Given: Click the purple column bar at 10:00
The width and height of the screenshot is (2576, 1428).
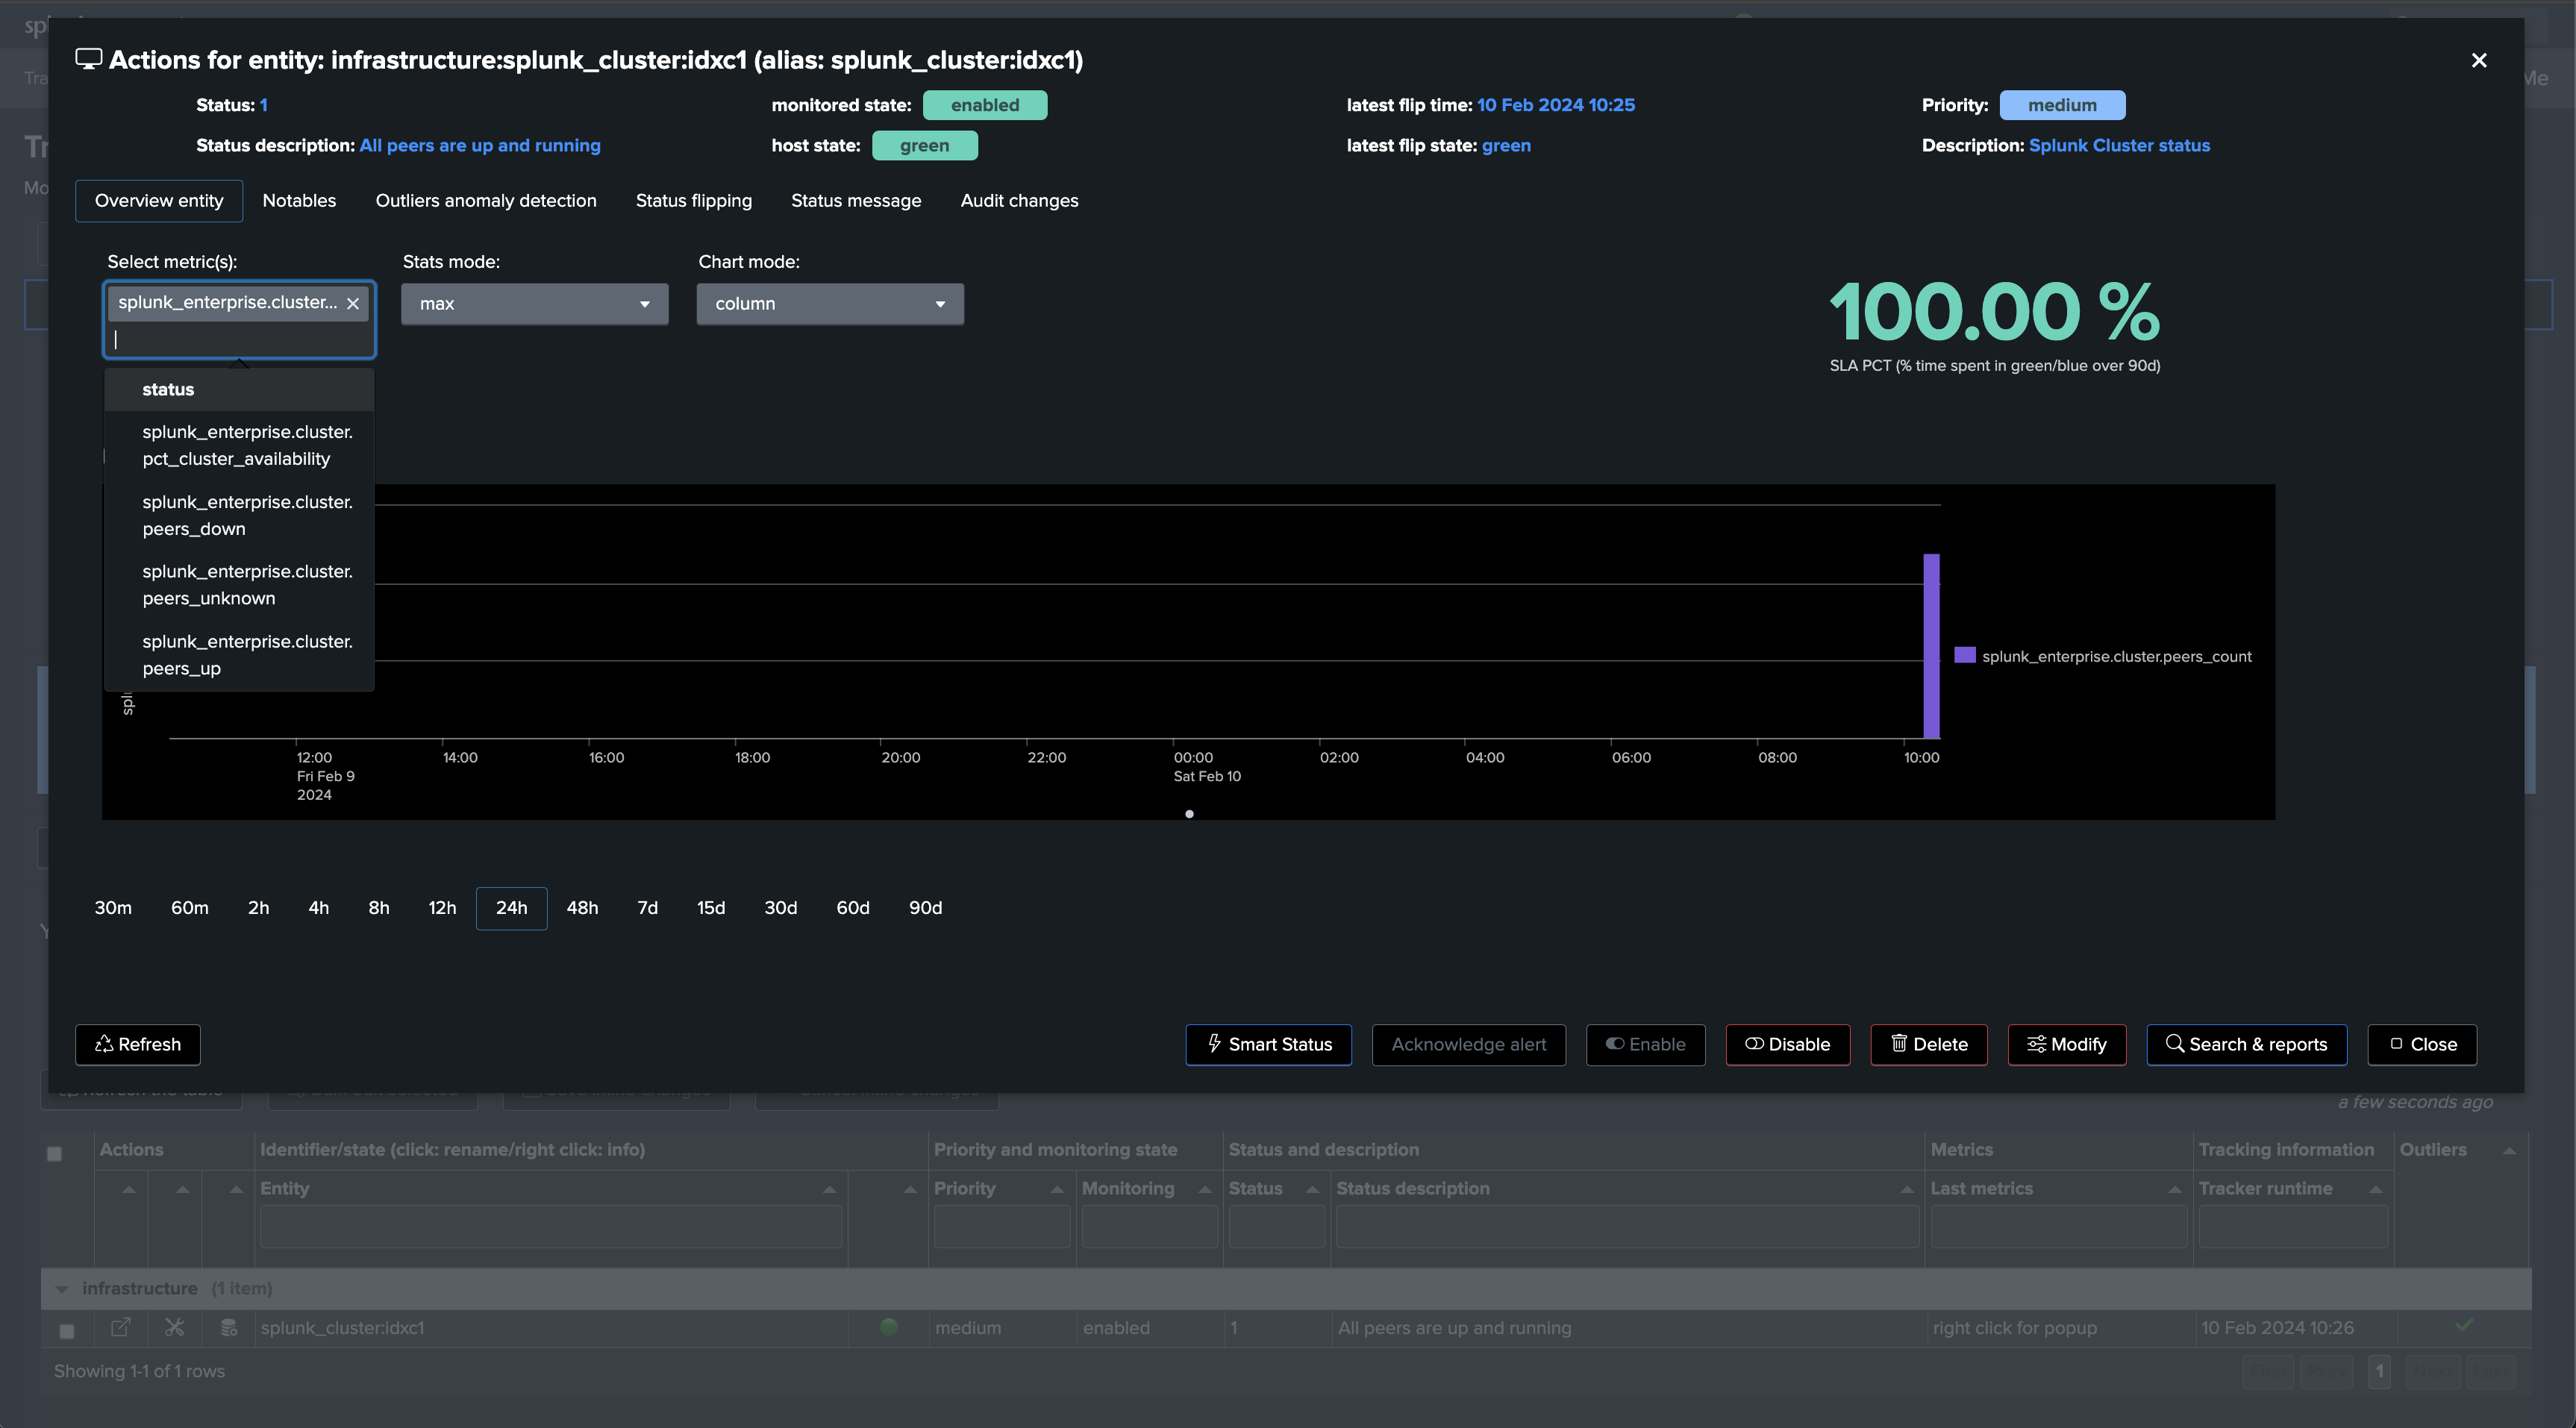Looking at the screenshot, I should [1931, 646].
